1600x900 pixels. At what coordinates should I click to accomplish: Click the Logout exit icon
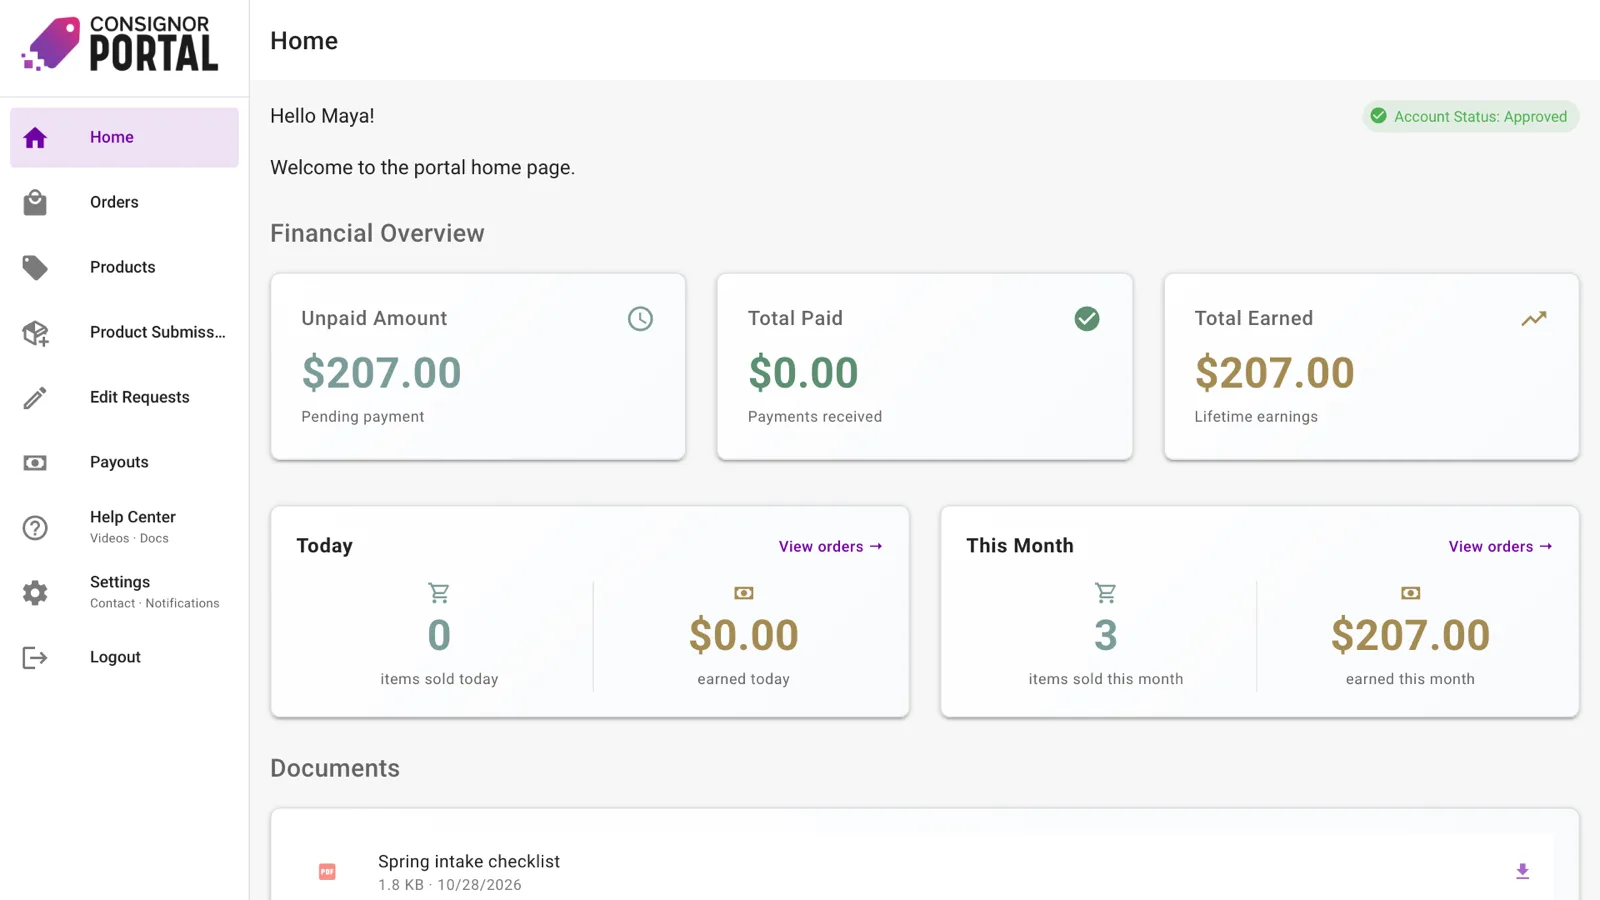[x=35, y=658]
